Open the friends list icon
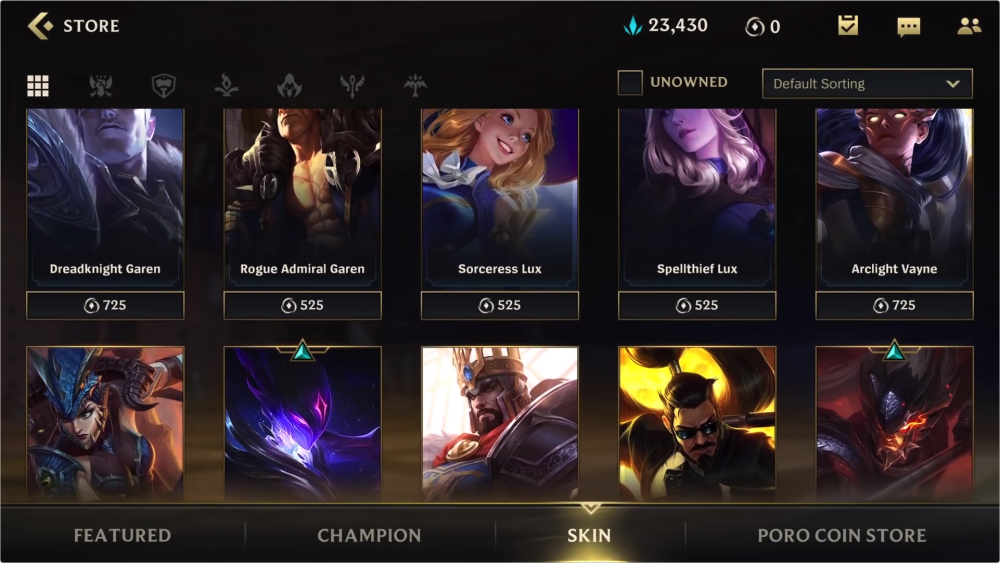This screenshot has height=563, width=1000. click(969, 26)
